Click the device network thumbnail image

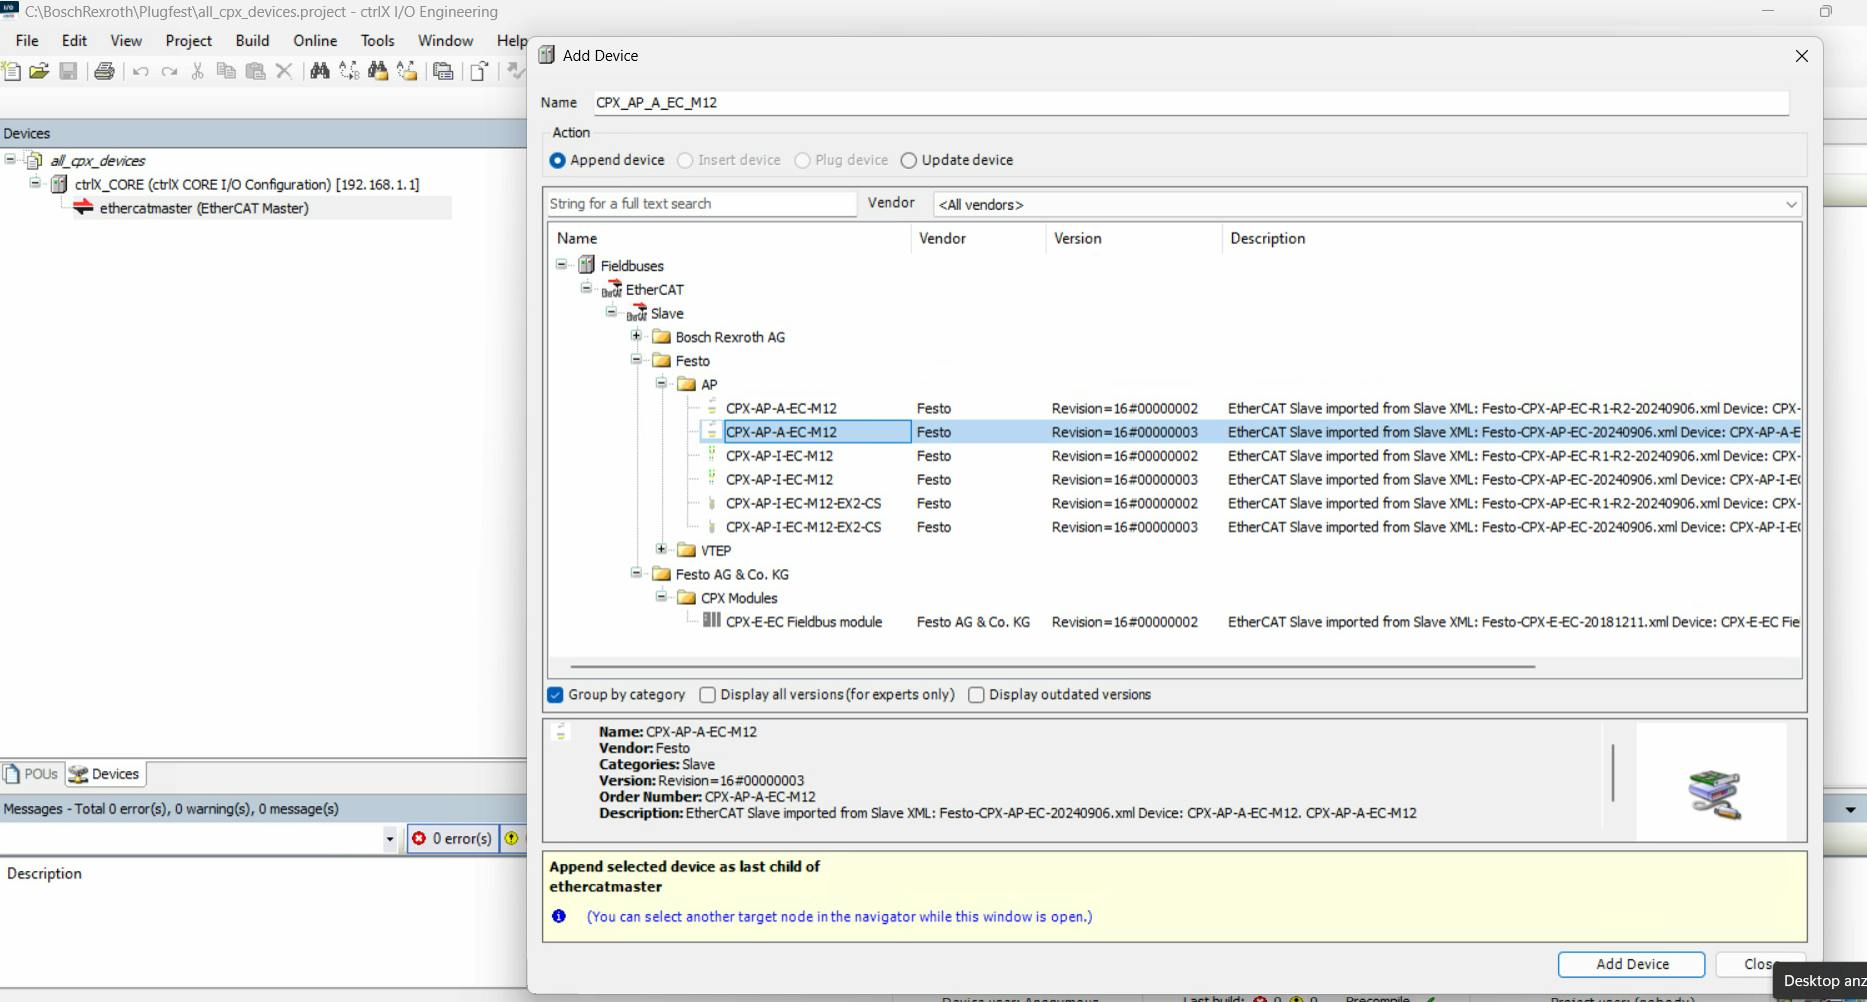1713,794
